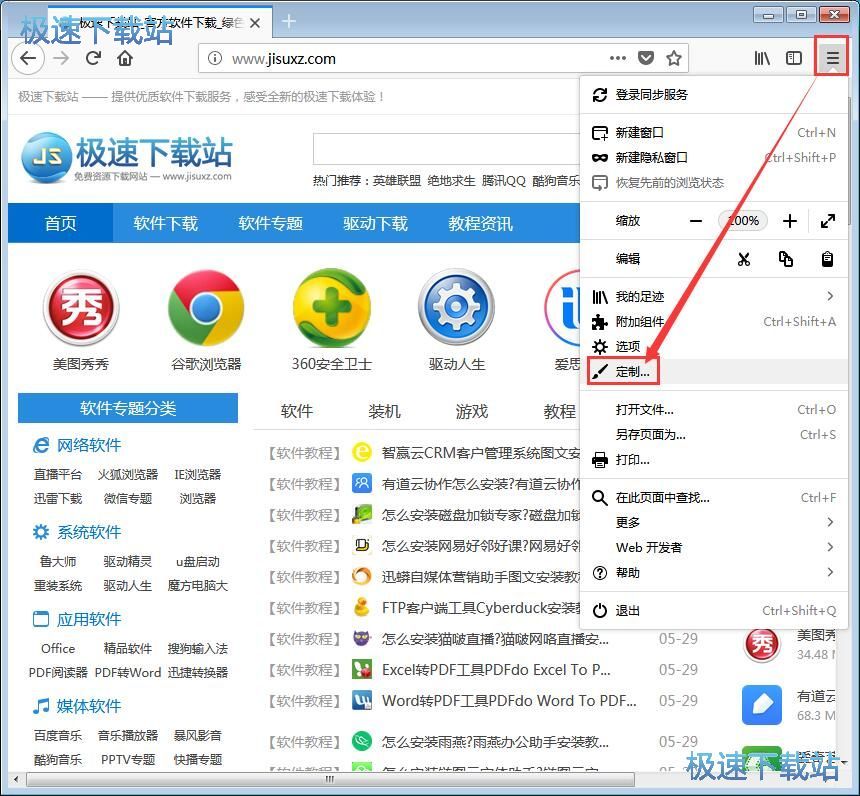Select 打印... menu item

[714, 460]
